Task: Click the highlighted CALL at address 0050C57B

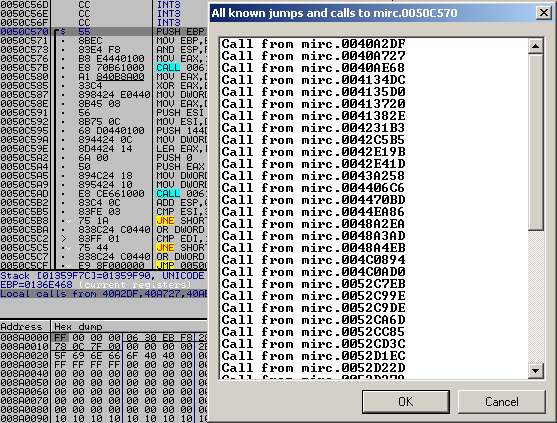Action: (168, 67)
